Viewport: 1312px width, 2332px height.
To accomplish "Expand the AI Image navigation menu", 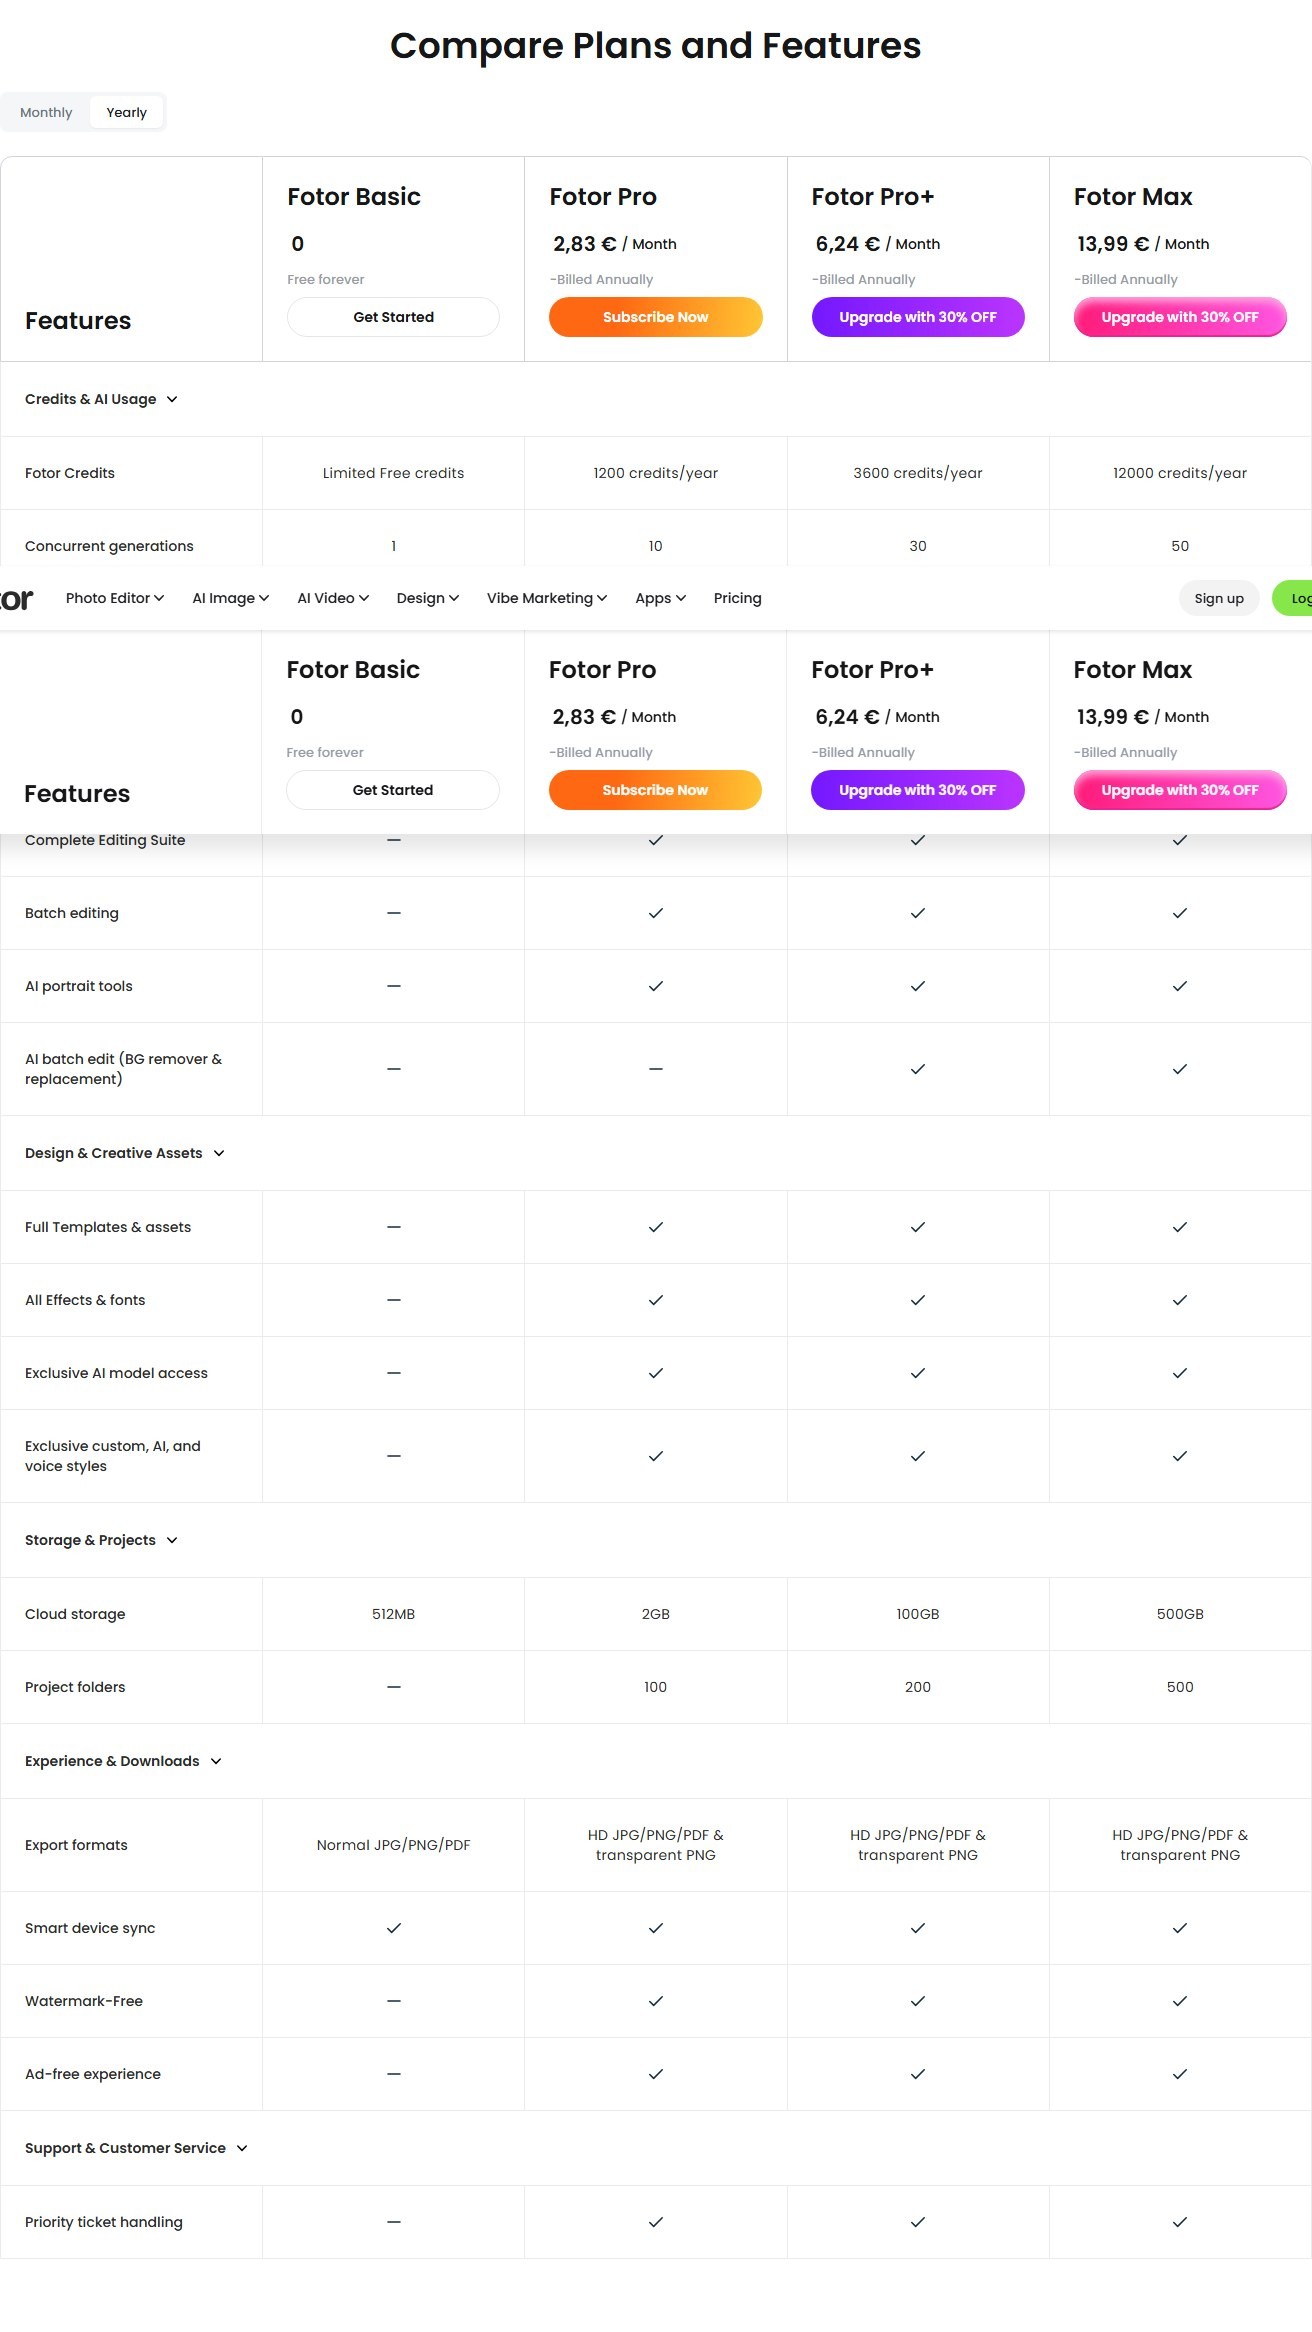I will click(x=231, y=598).
